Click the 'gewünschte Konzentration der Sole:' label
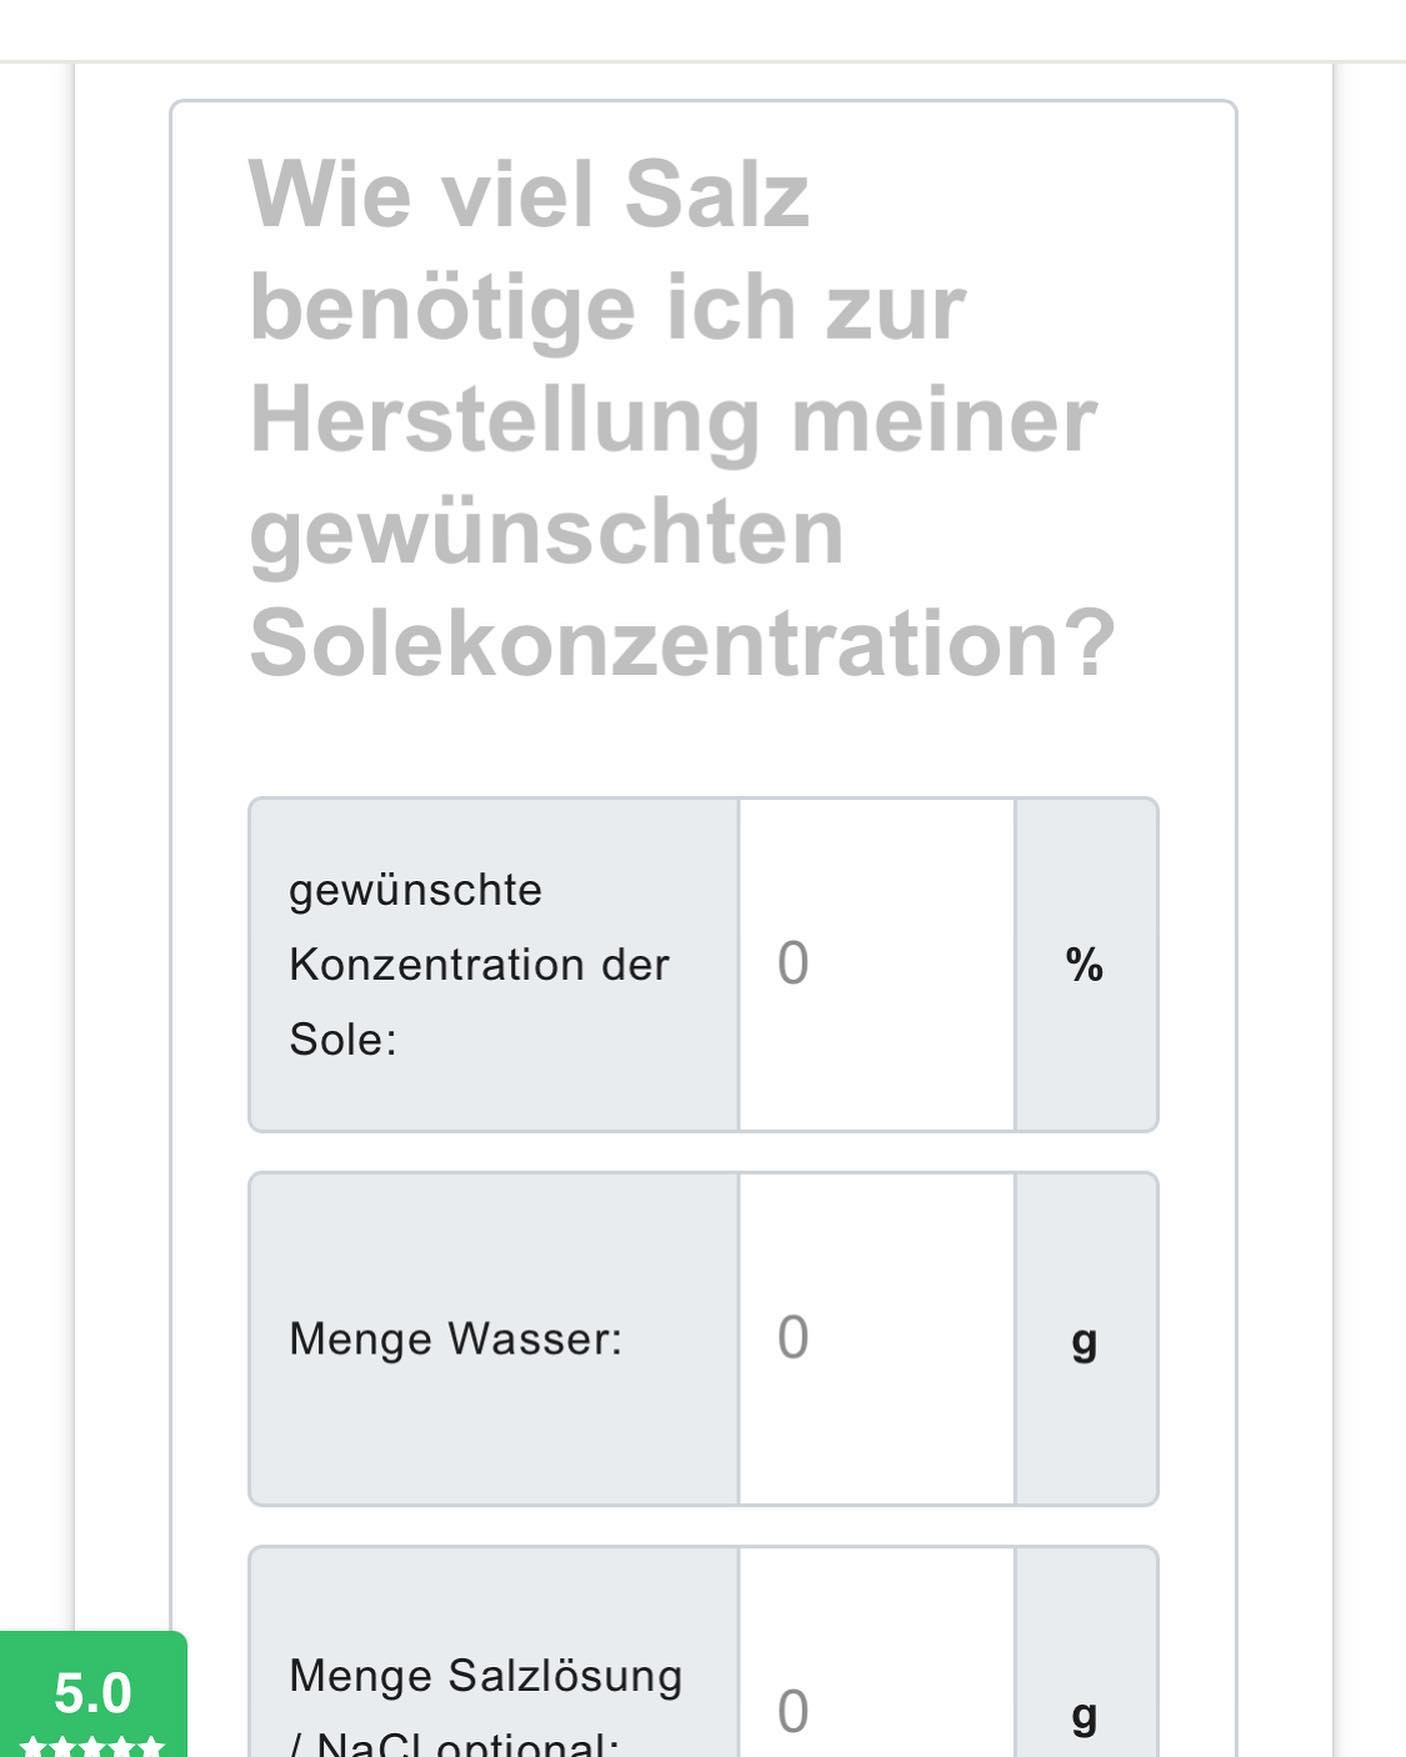 [x=479, y=965]
